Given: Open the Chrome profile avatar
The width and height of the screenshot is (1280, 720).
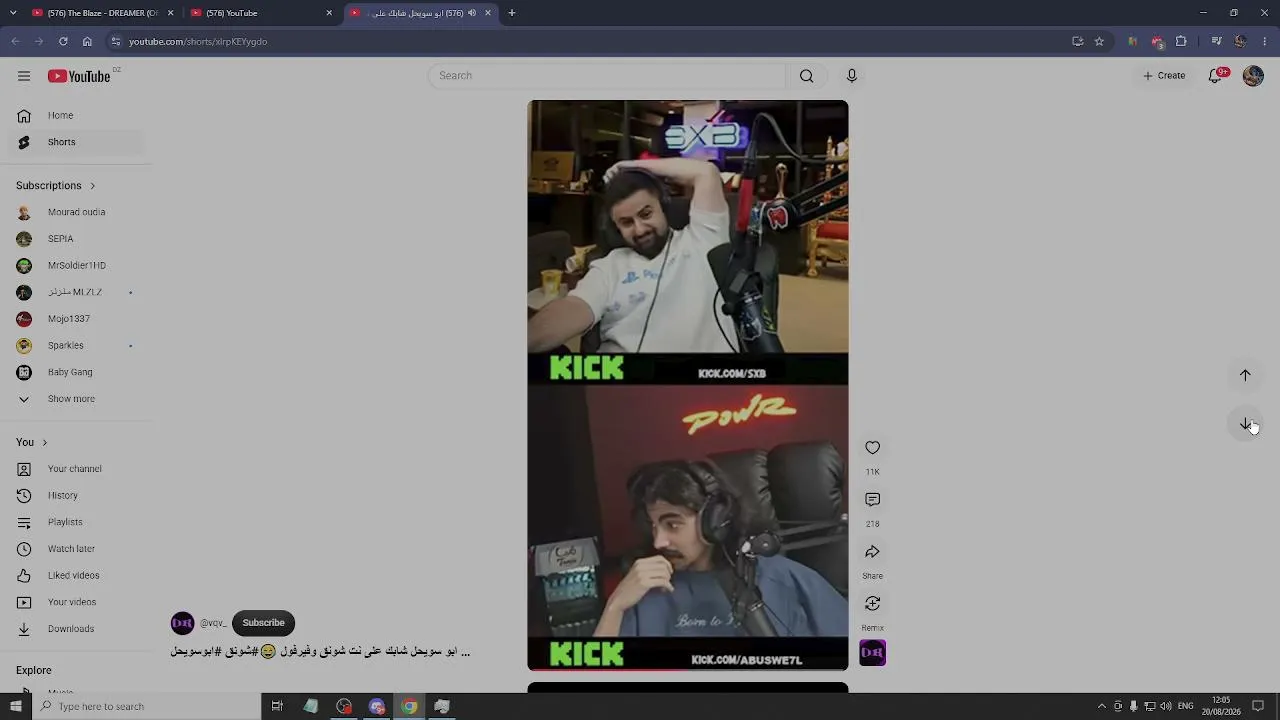Looking at the screenshot, I should click(1240, 41).
